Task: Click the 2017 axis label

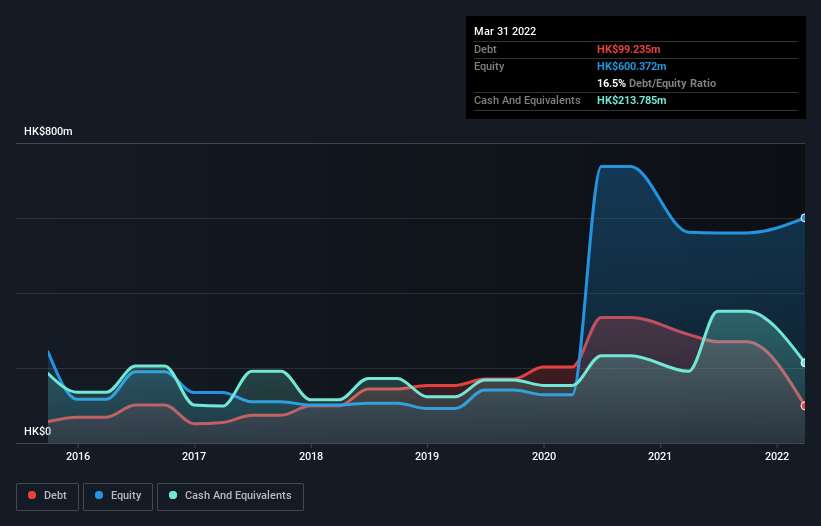Action: [194, 456]
